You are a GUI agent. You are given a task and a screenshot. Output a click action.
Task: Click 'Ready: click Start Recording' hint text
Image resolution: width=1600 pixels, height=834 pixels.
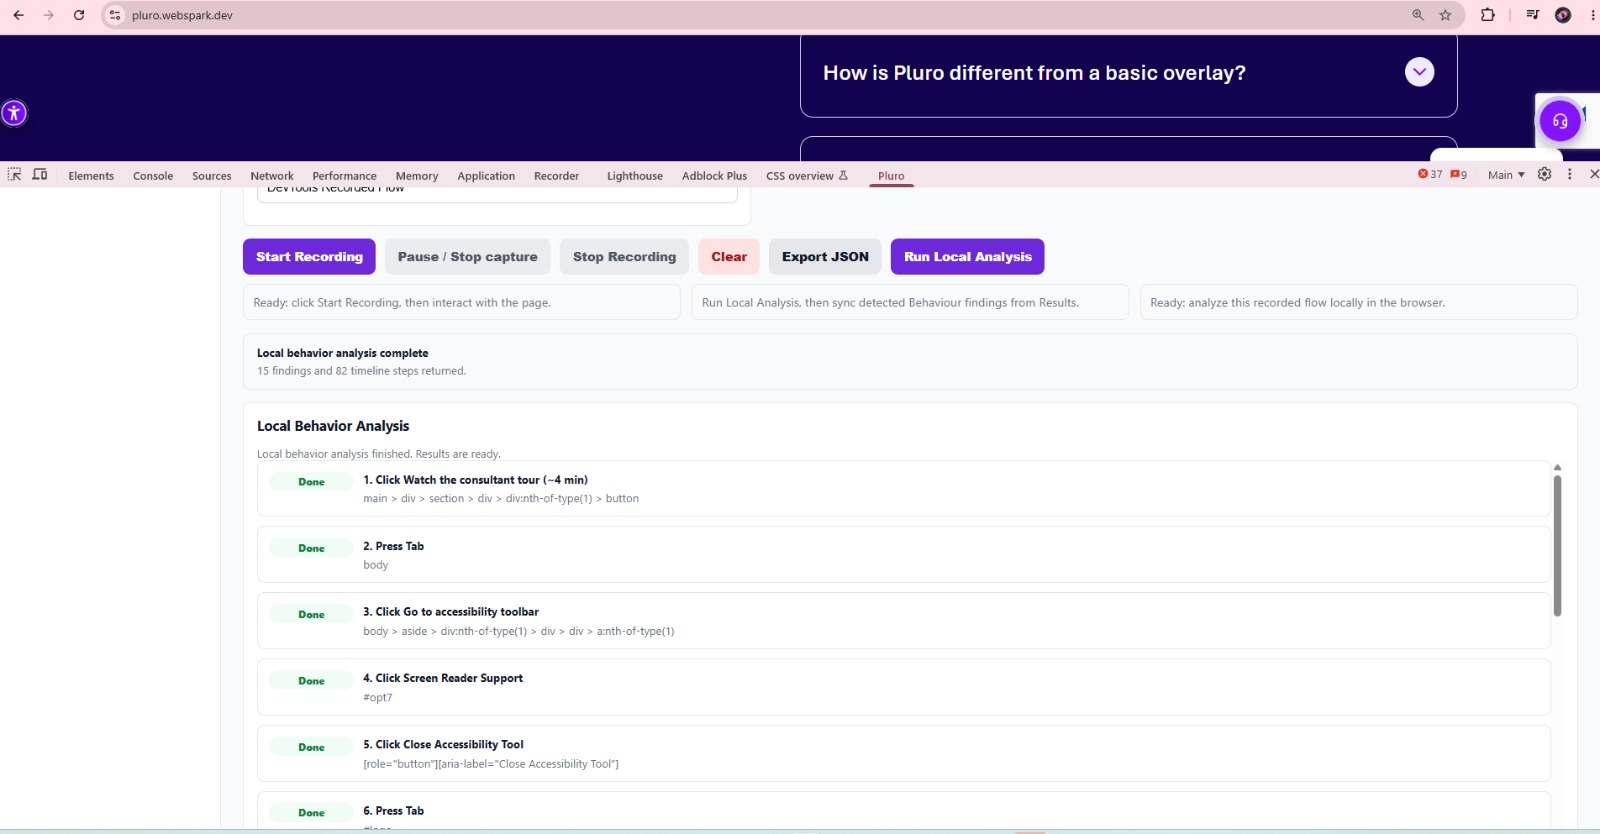click(402, 303)
